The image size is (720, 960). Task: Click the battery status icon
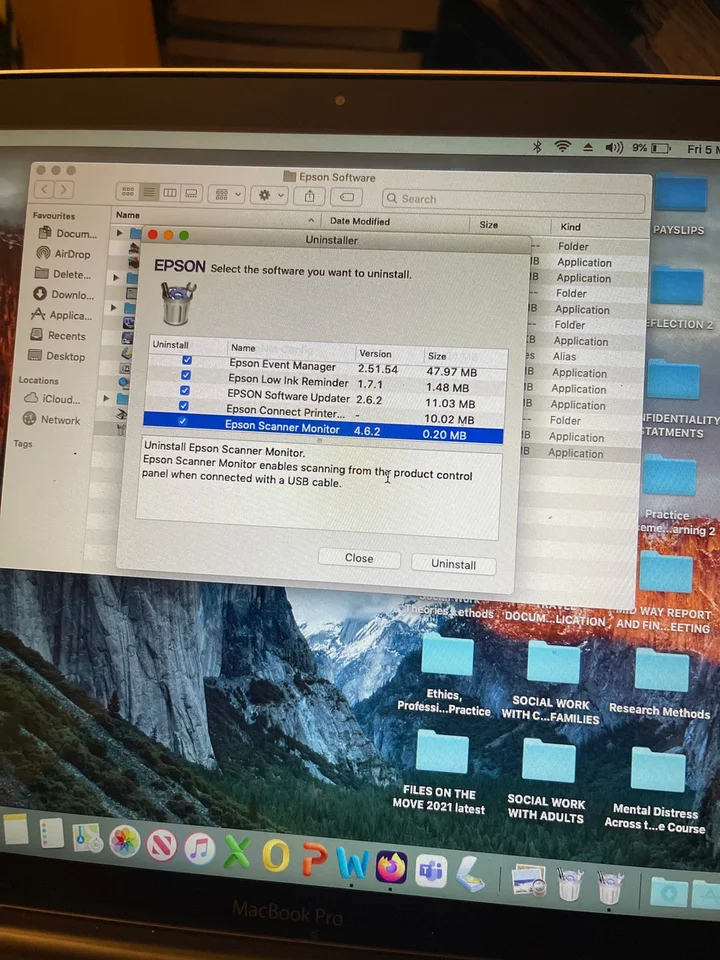pos(660,148)
